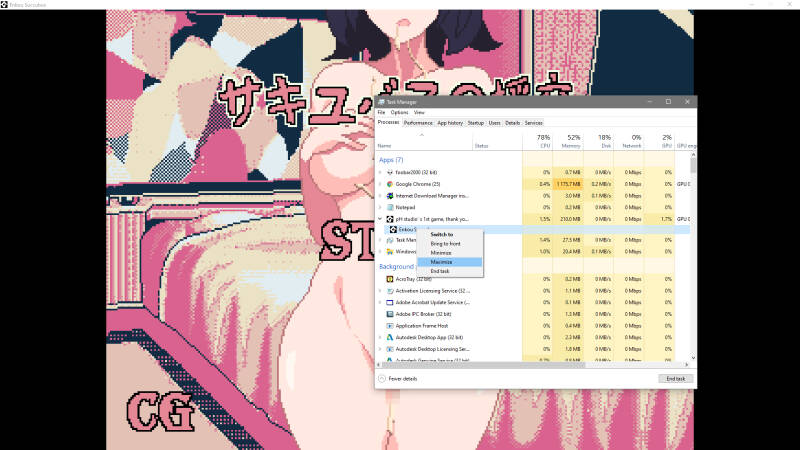
Task: Click the scroll down arrow of process list
Action: (693, 358)
